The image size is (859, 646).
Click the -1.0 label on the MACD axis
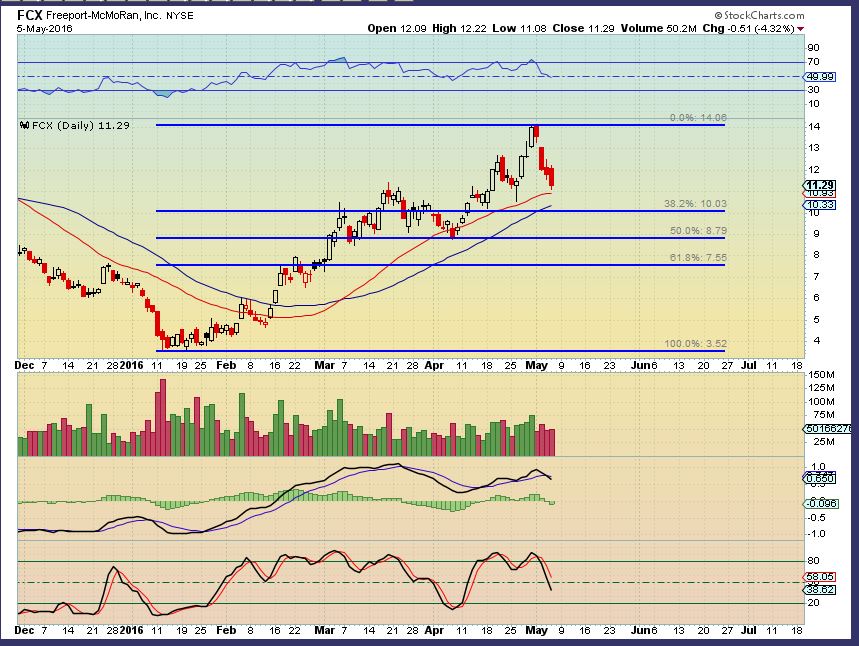(x=815, y=534)
